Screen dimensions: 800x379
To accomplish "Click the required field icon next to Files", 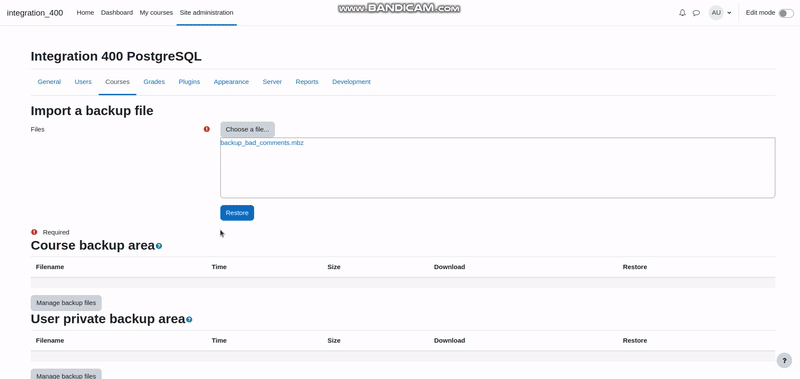I will coord(207,129).
